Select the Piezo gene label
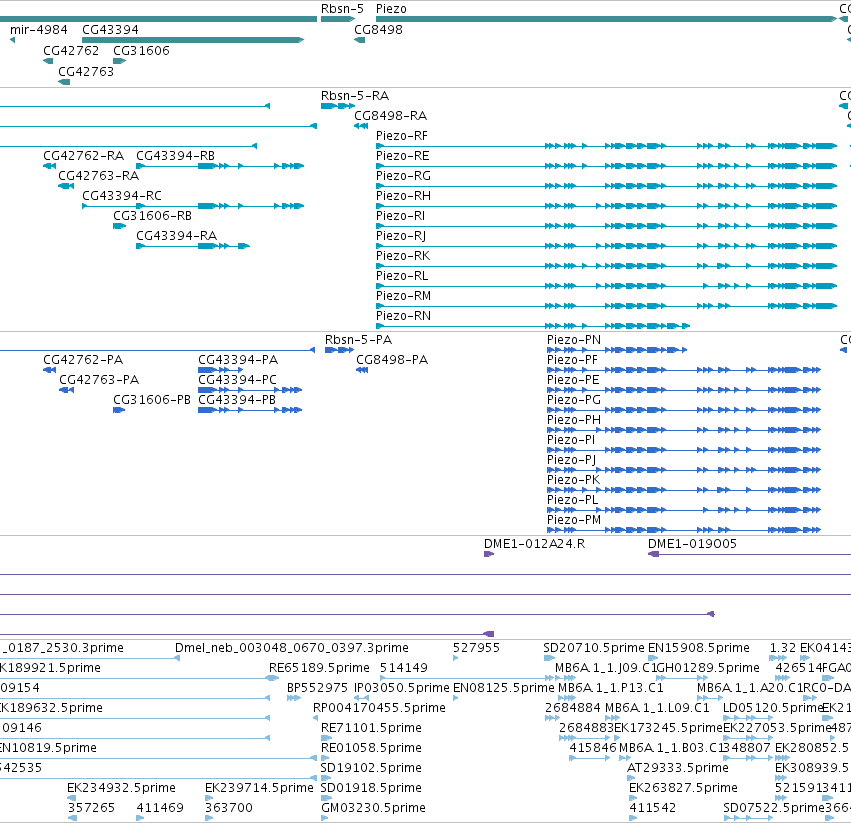Viewport: 851px width, 823px height. [391, 9]
